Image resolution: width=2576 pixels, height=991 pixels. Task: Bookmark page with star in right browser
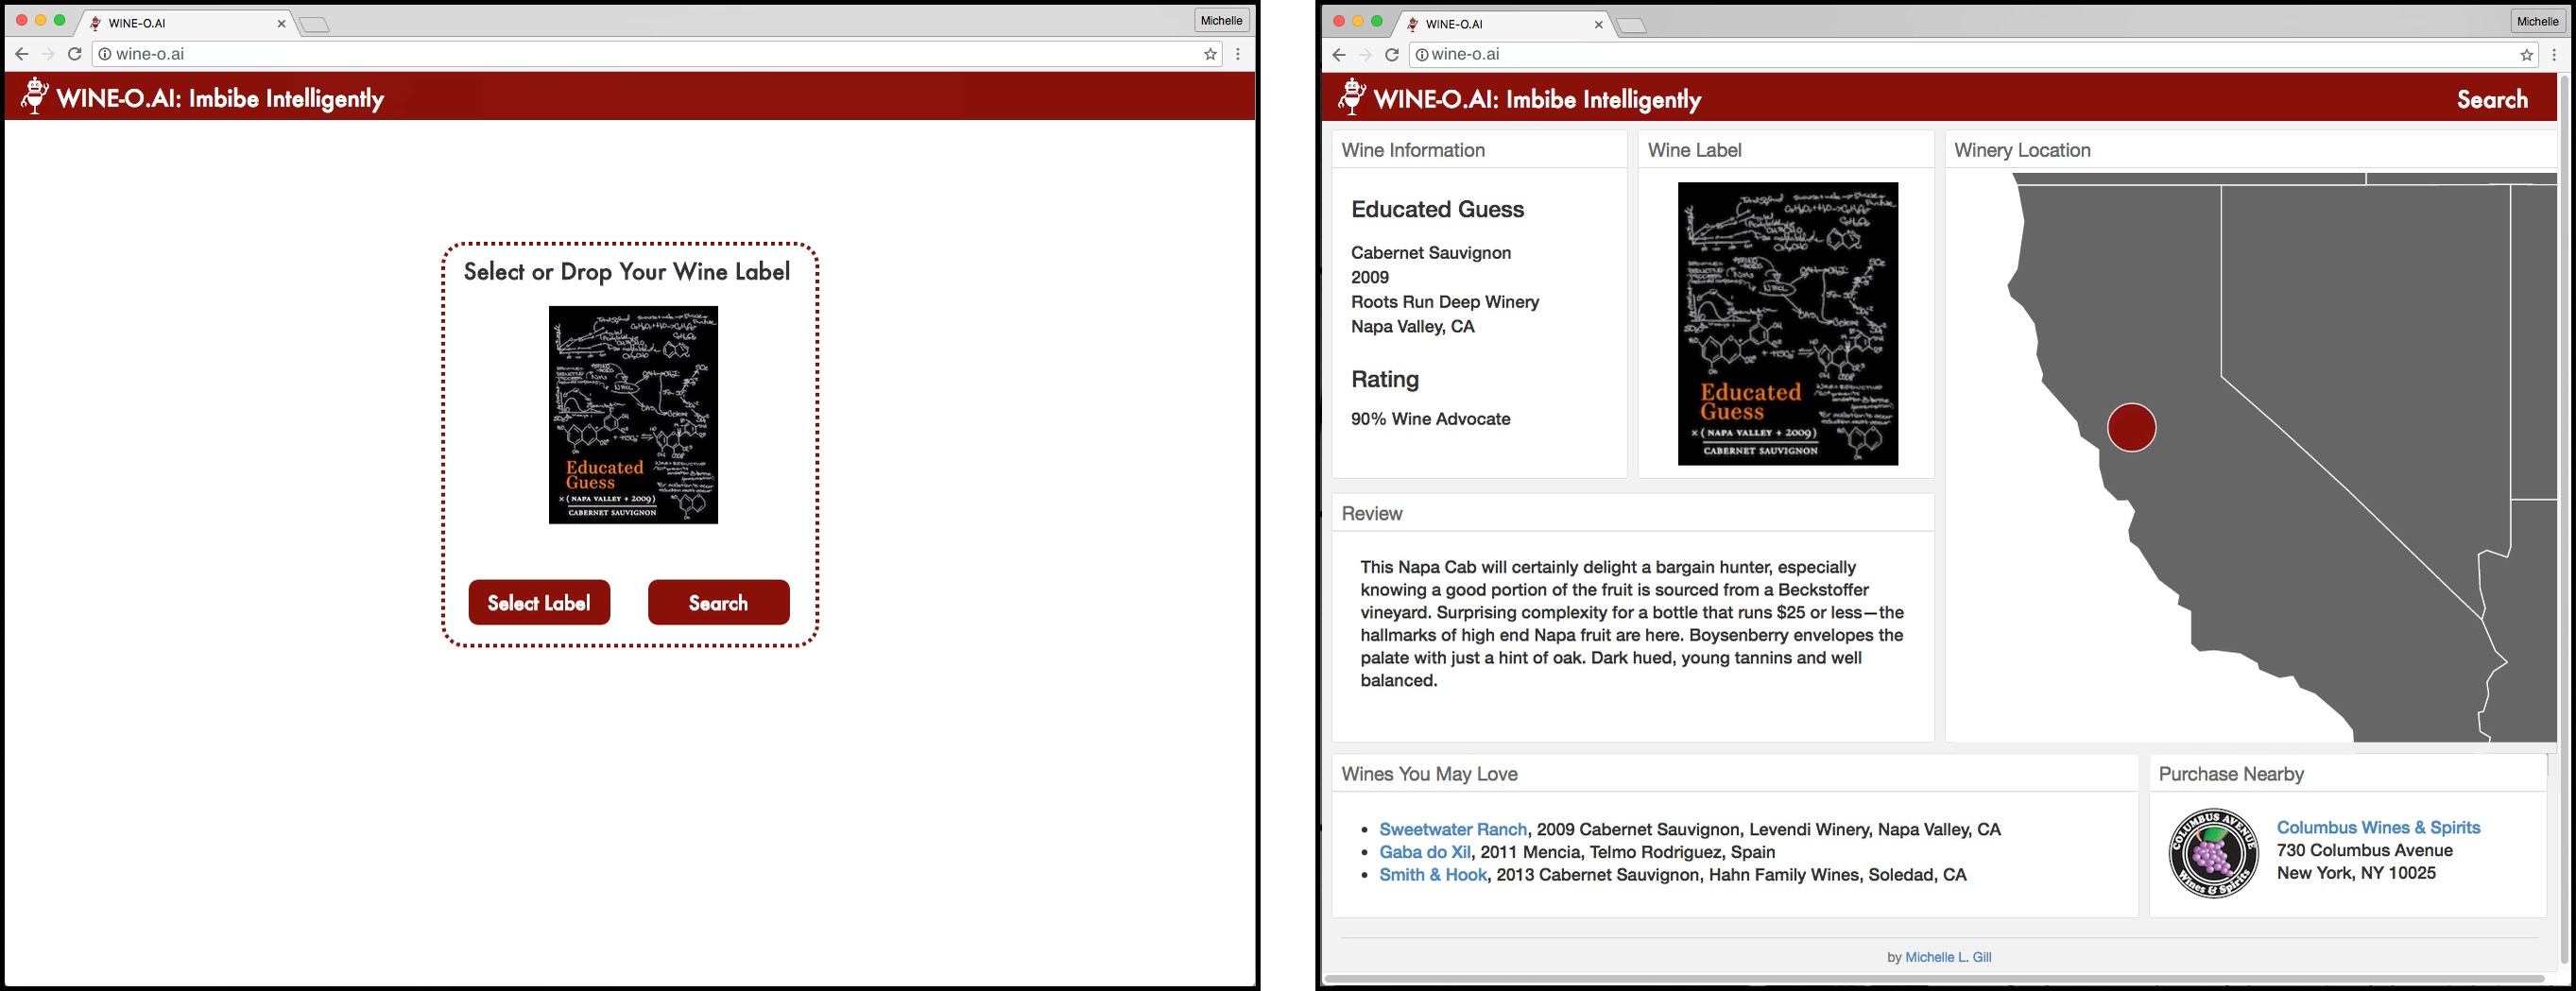2527,55
